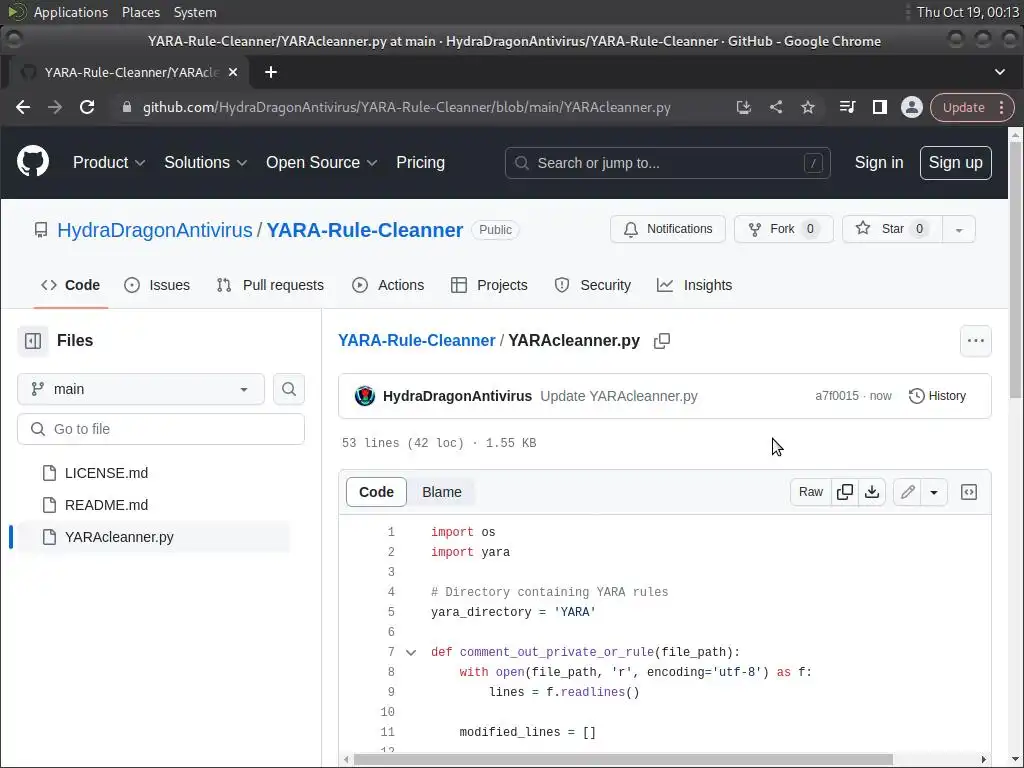Screen dimensions: 1024x768
Task: Open the symbols panel icon
Action: (969, 492)
